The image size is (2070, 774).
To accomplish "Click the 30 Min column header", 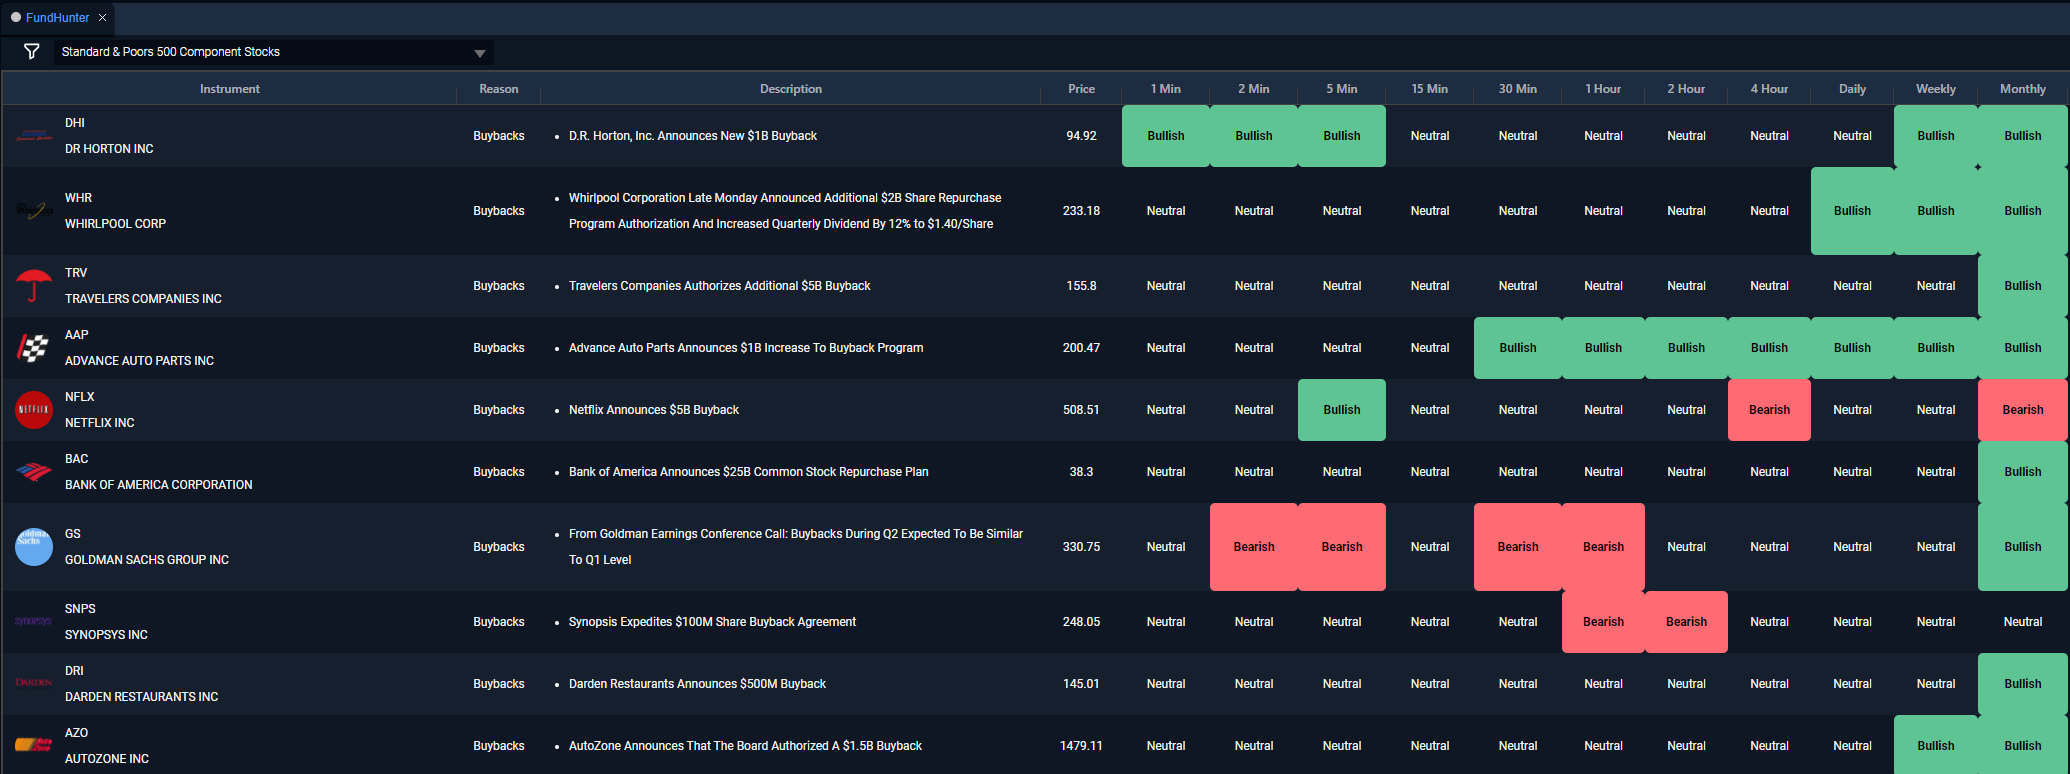I will tap(1517, 89).
